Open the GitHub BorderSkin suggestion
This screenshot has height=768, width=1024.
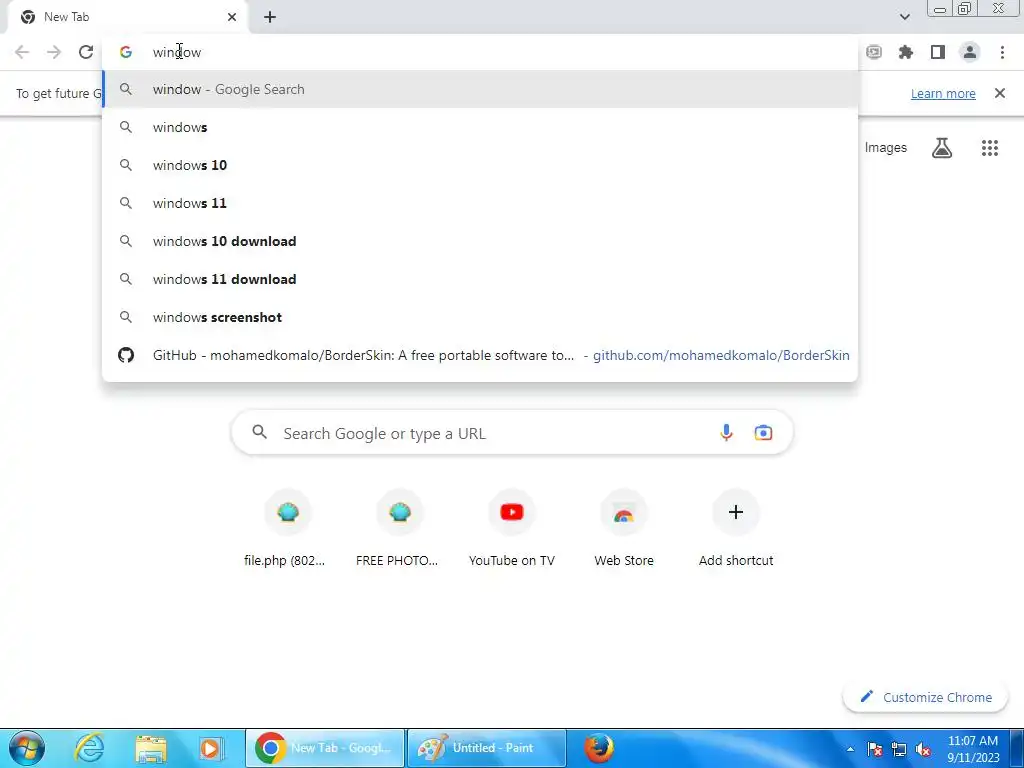pos(480,355)
